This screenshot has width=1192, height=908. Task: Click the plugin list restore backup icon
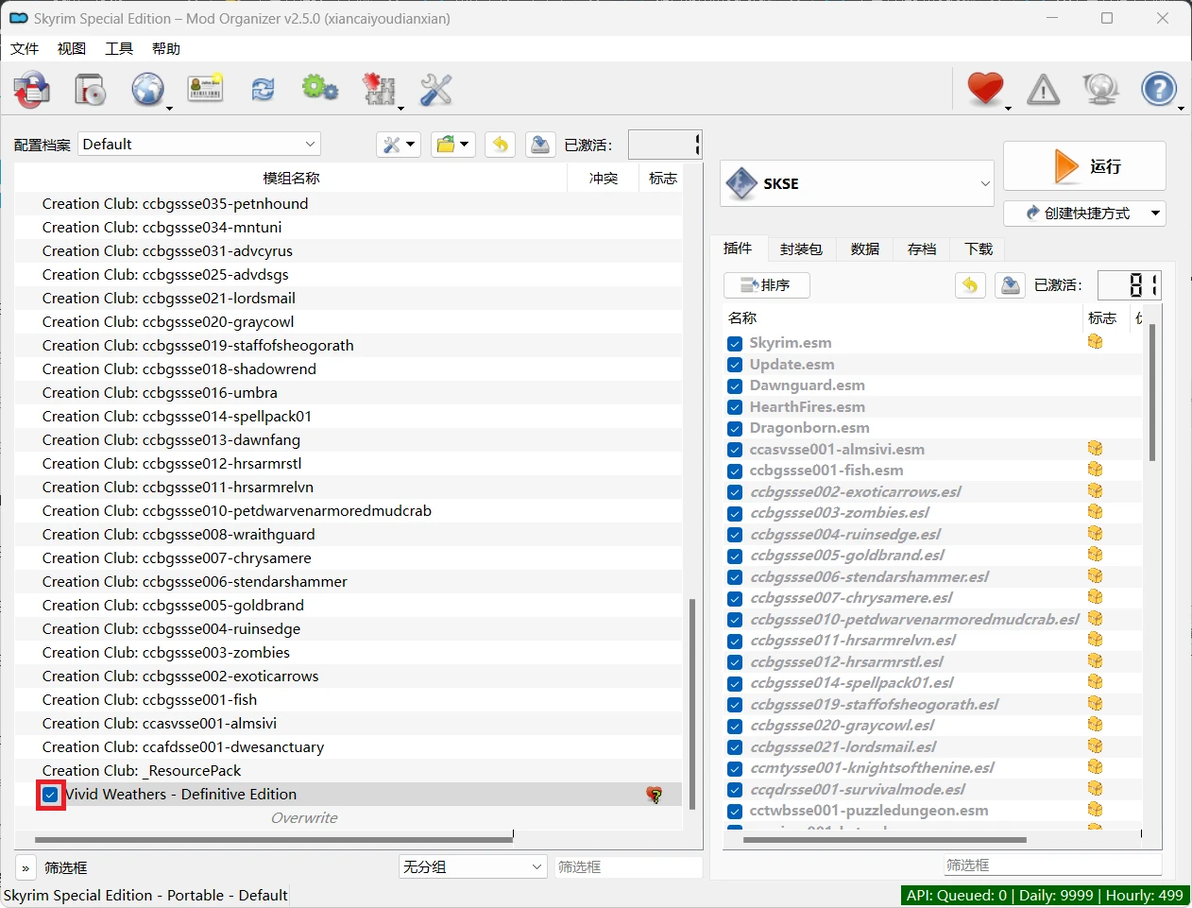pos(970,285)
